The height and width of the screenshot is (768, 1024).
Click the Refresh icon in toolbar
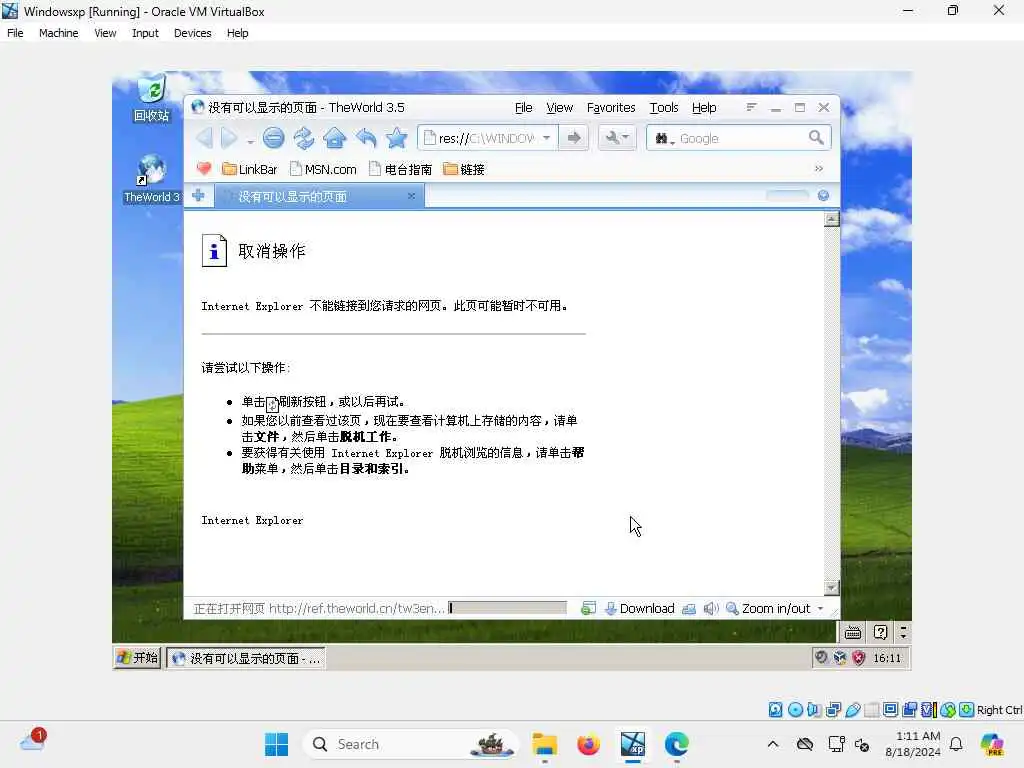[304, 138]
